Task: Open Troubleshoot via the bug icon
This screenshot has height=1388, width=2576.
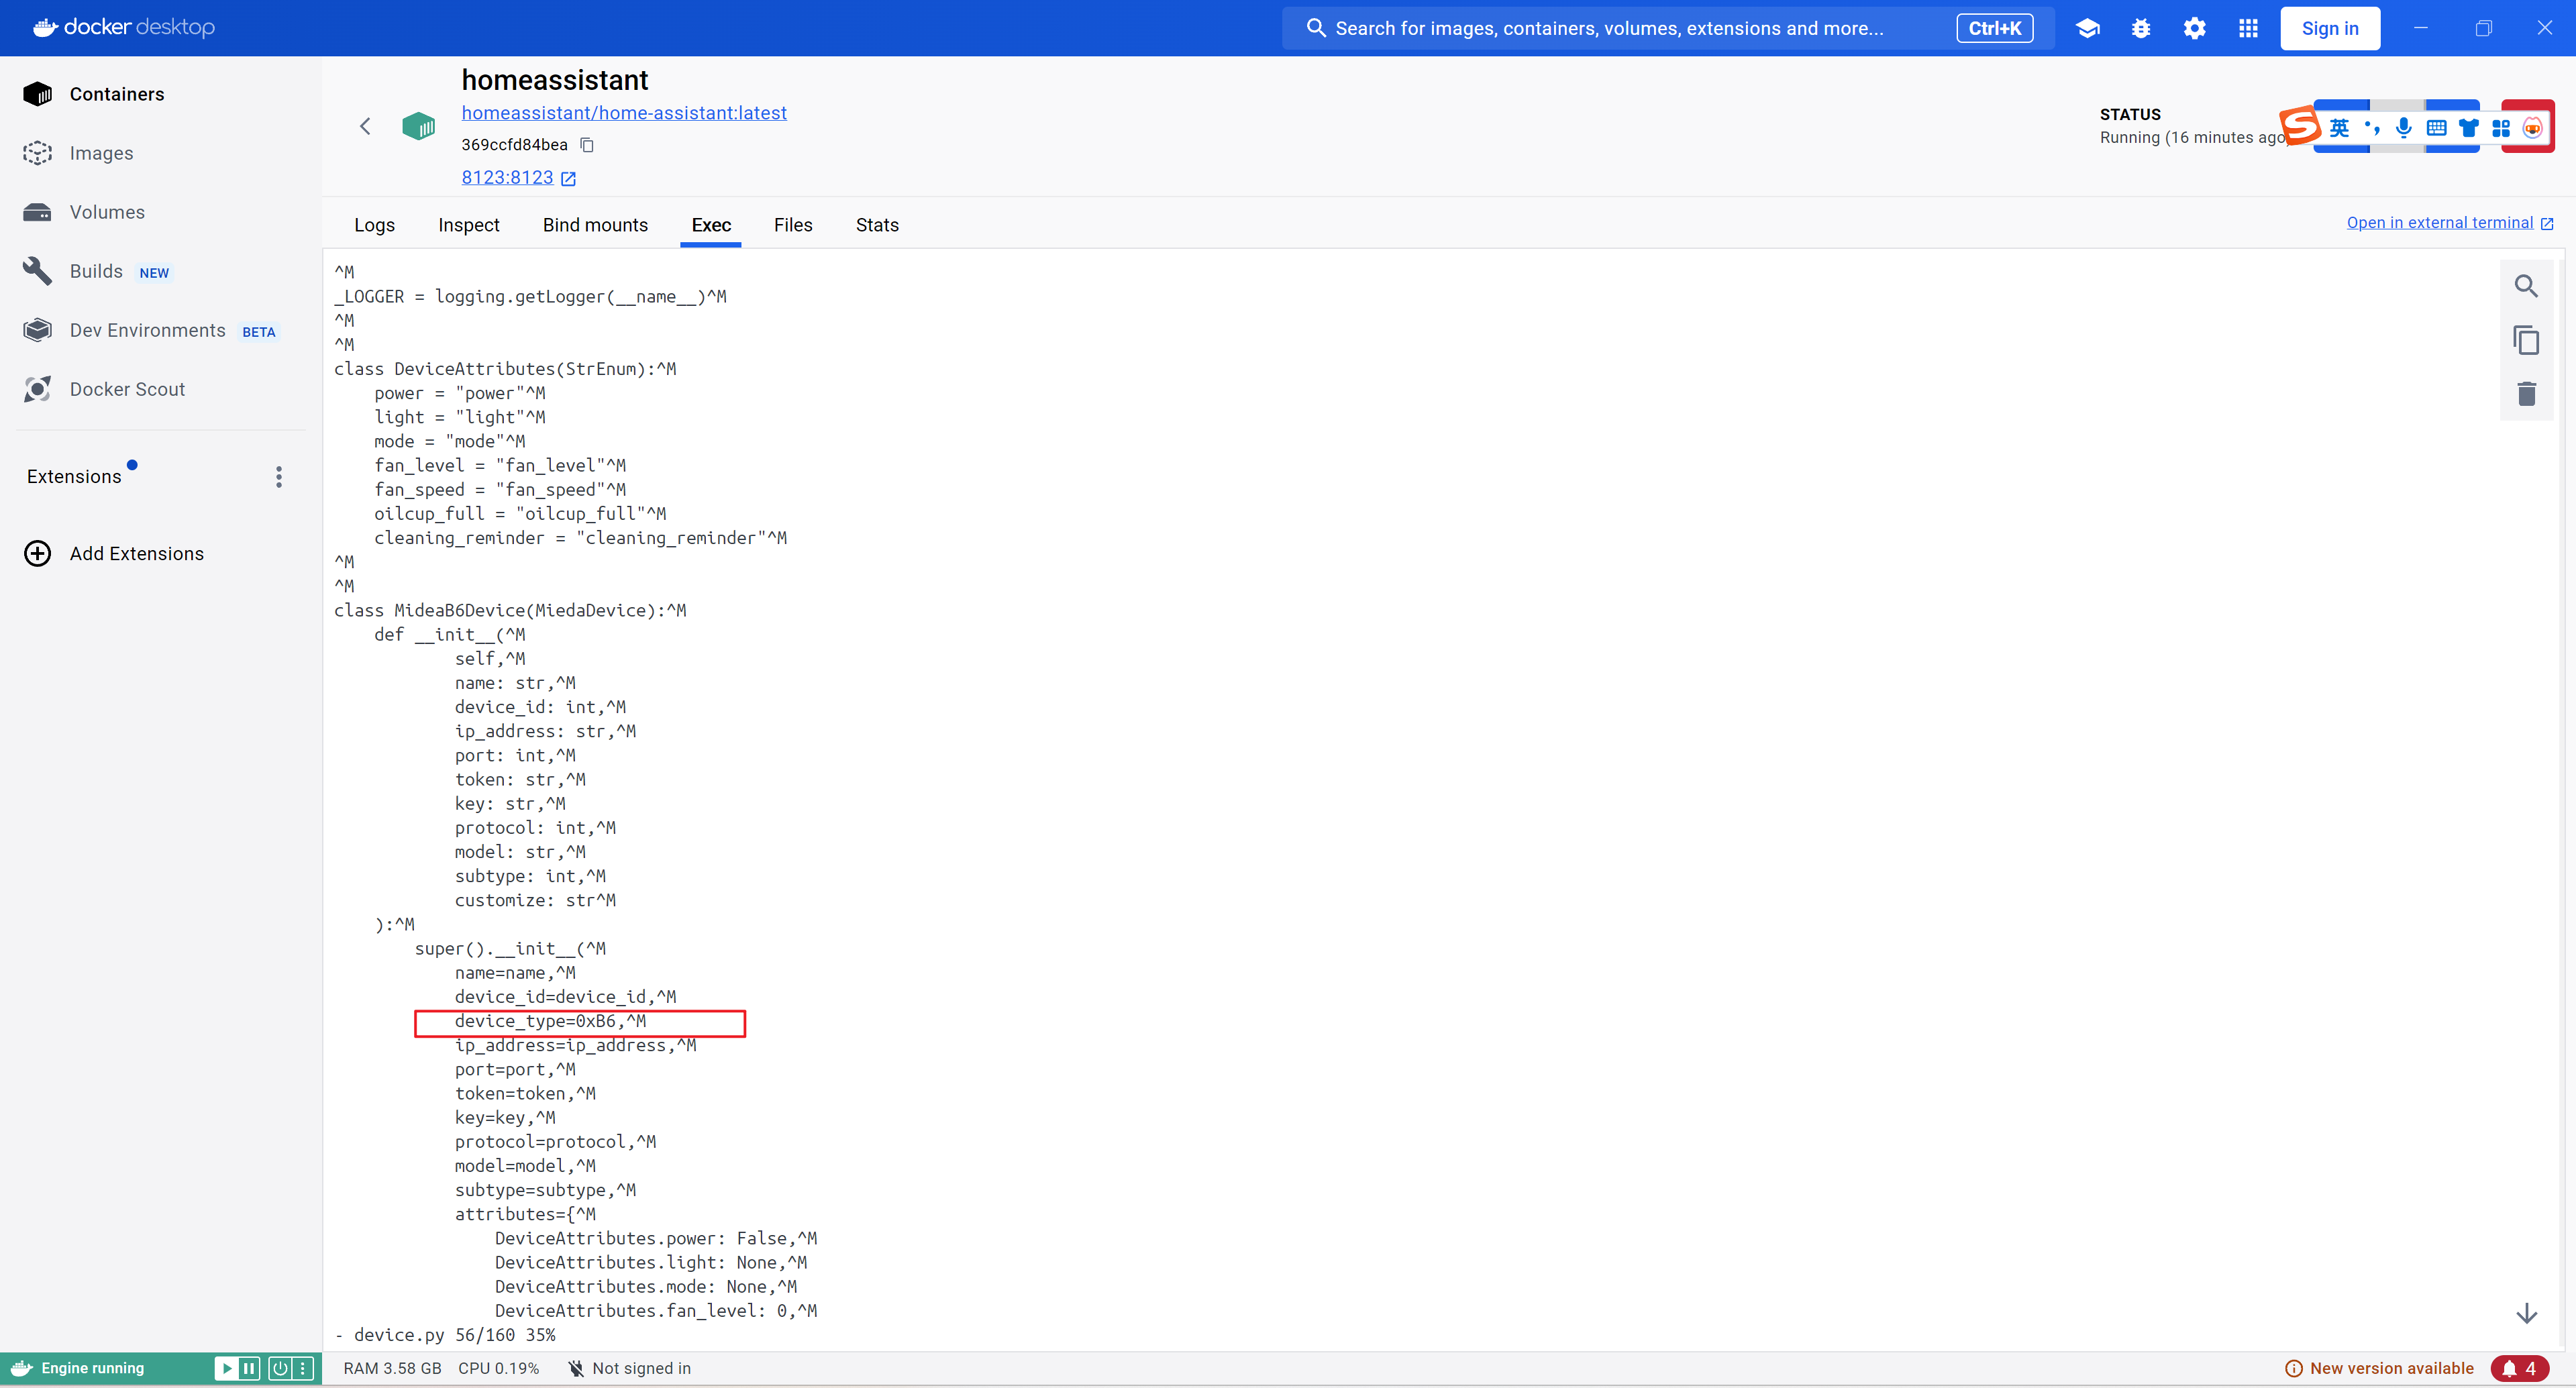Action: click(2141, 28)
